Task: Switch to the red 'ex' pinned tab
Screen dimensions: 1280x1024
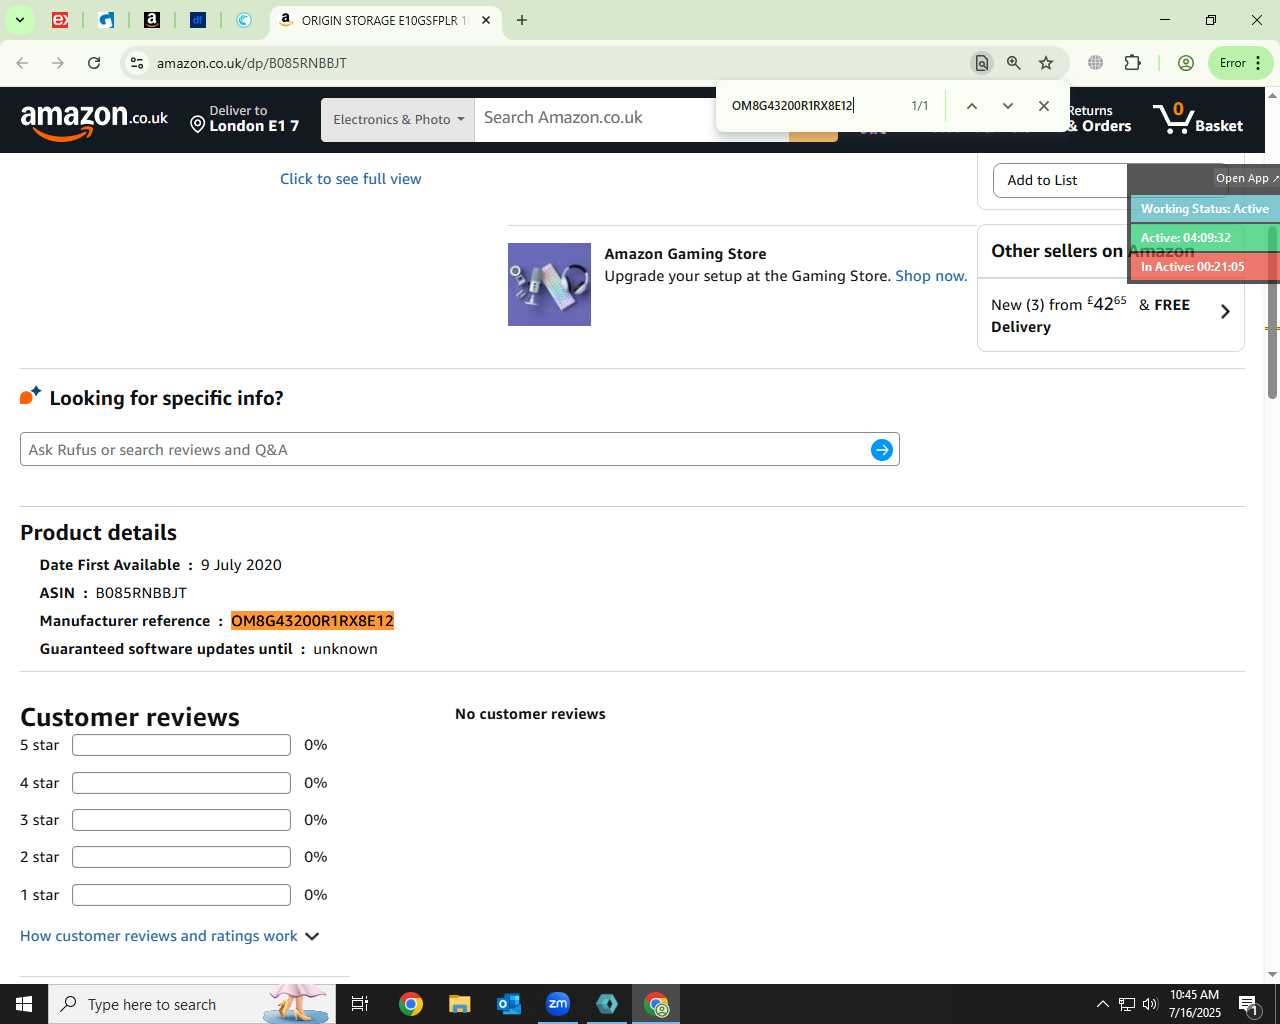Action: point(60,20)
